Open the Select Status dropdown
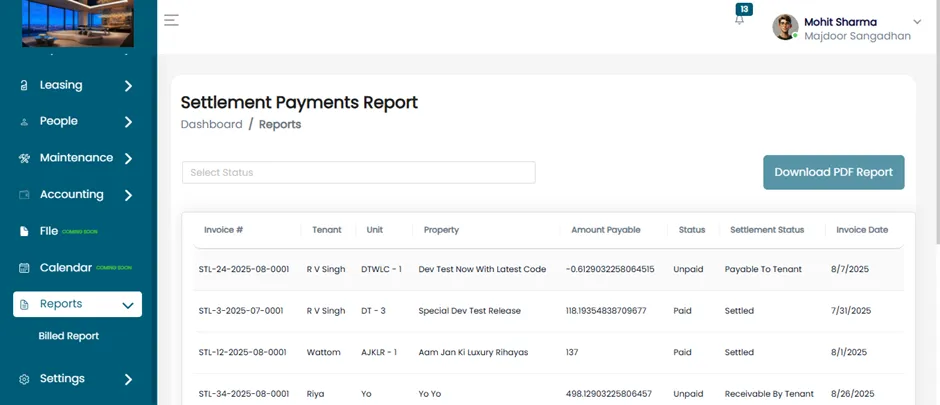Screen dimensions: 940x405 (x=358, y=173)
